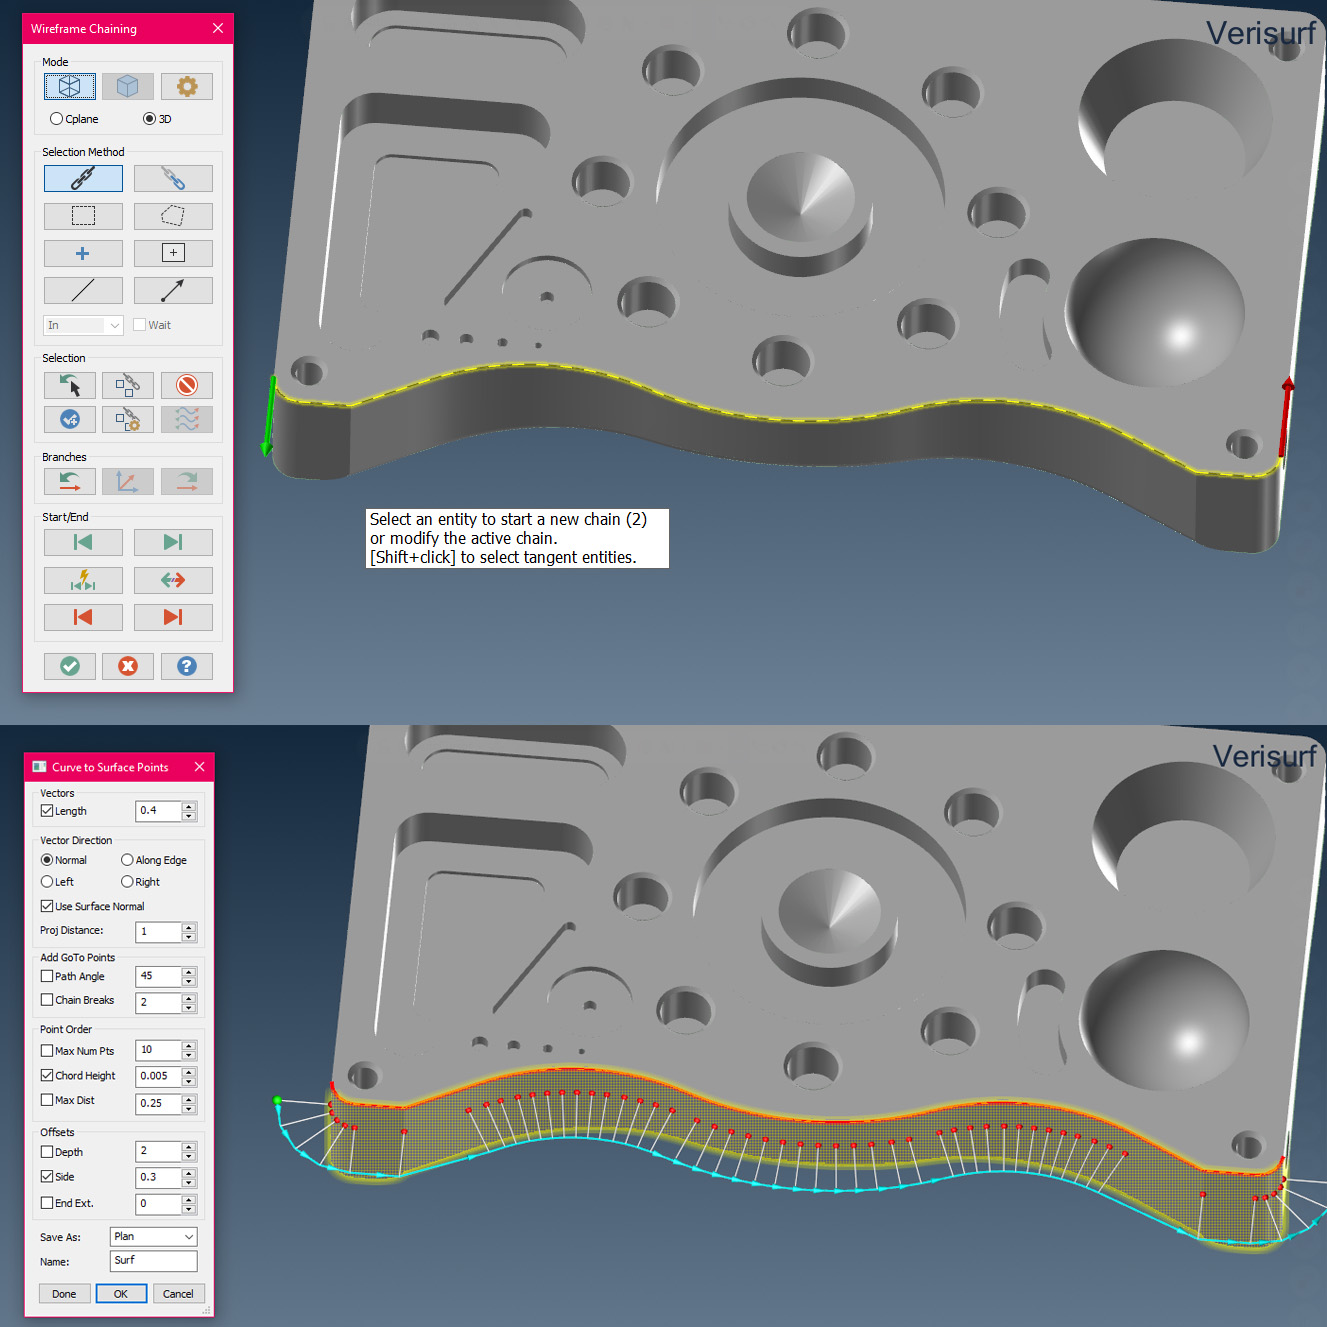Toggle the Side offset checkbox
Image resolution: width=1327 pixels, height=1327 pixels.
tap(47, 1177)
